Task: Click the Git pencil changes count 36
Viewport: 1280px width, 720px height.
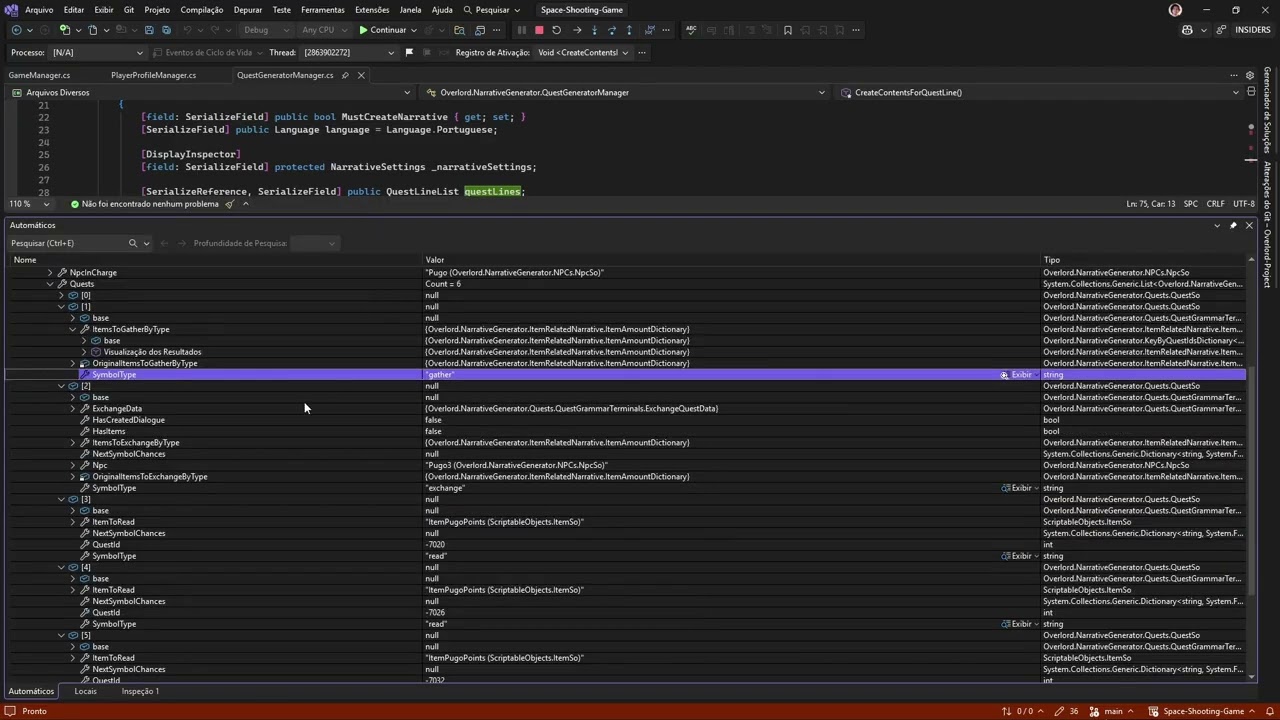Action: click(1068, 711)
